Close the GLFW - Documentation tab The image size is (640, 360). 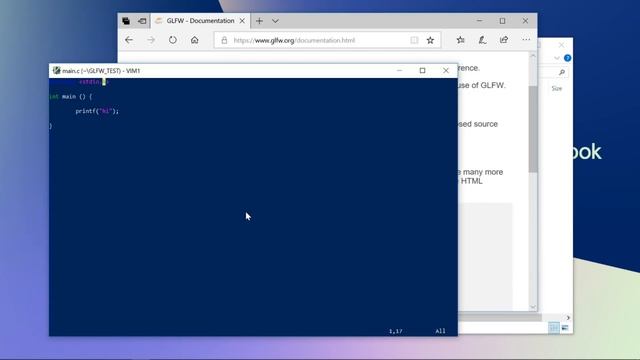coord(242,21)
